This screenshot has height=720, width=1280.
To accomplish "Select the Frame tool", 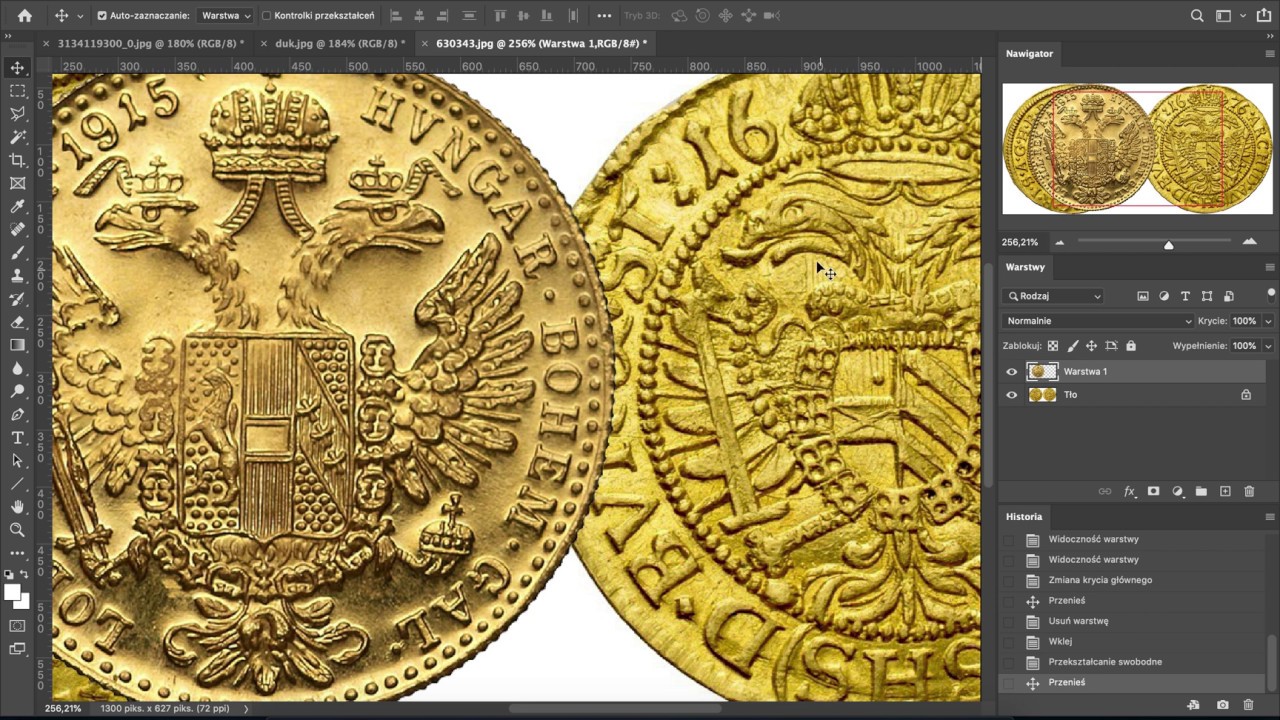I will point(17,183).
